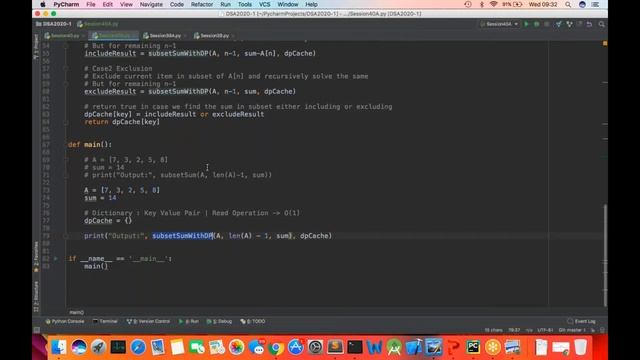Open the Refactor menu
Image resolution: width=640 pixels, height=360 pixels.
pos(202,4)
